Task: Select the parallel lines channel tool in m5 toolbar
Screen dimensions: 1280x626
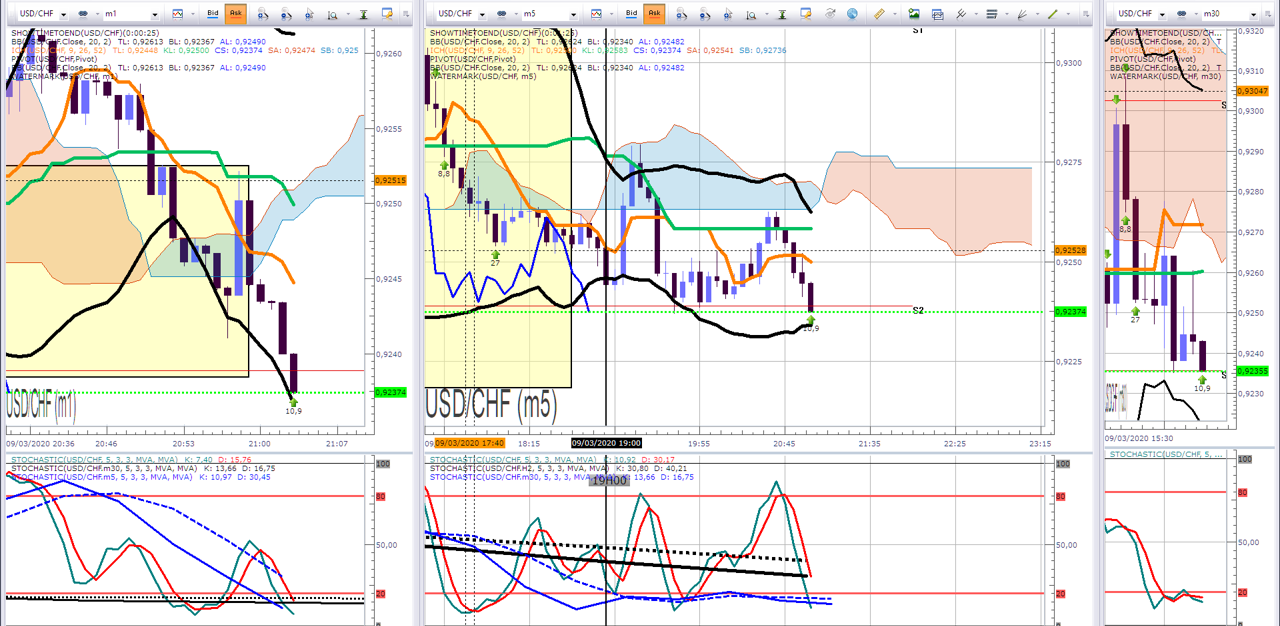Action: pos(961,14)
